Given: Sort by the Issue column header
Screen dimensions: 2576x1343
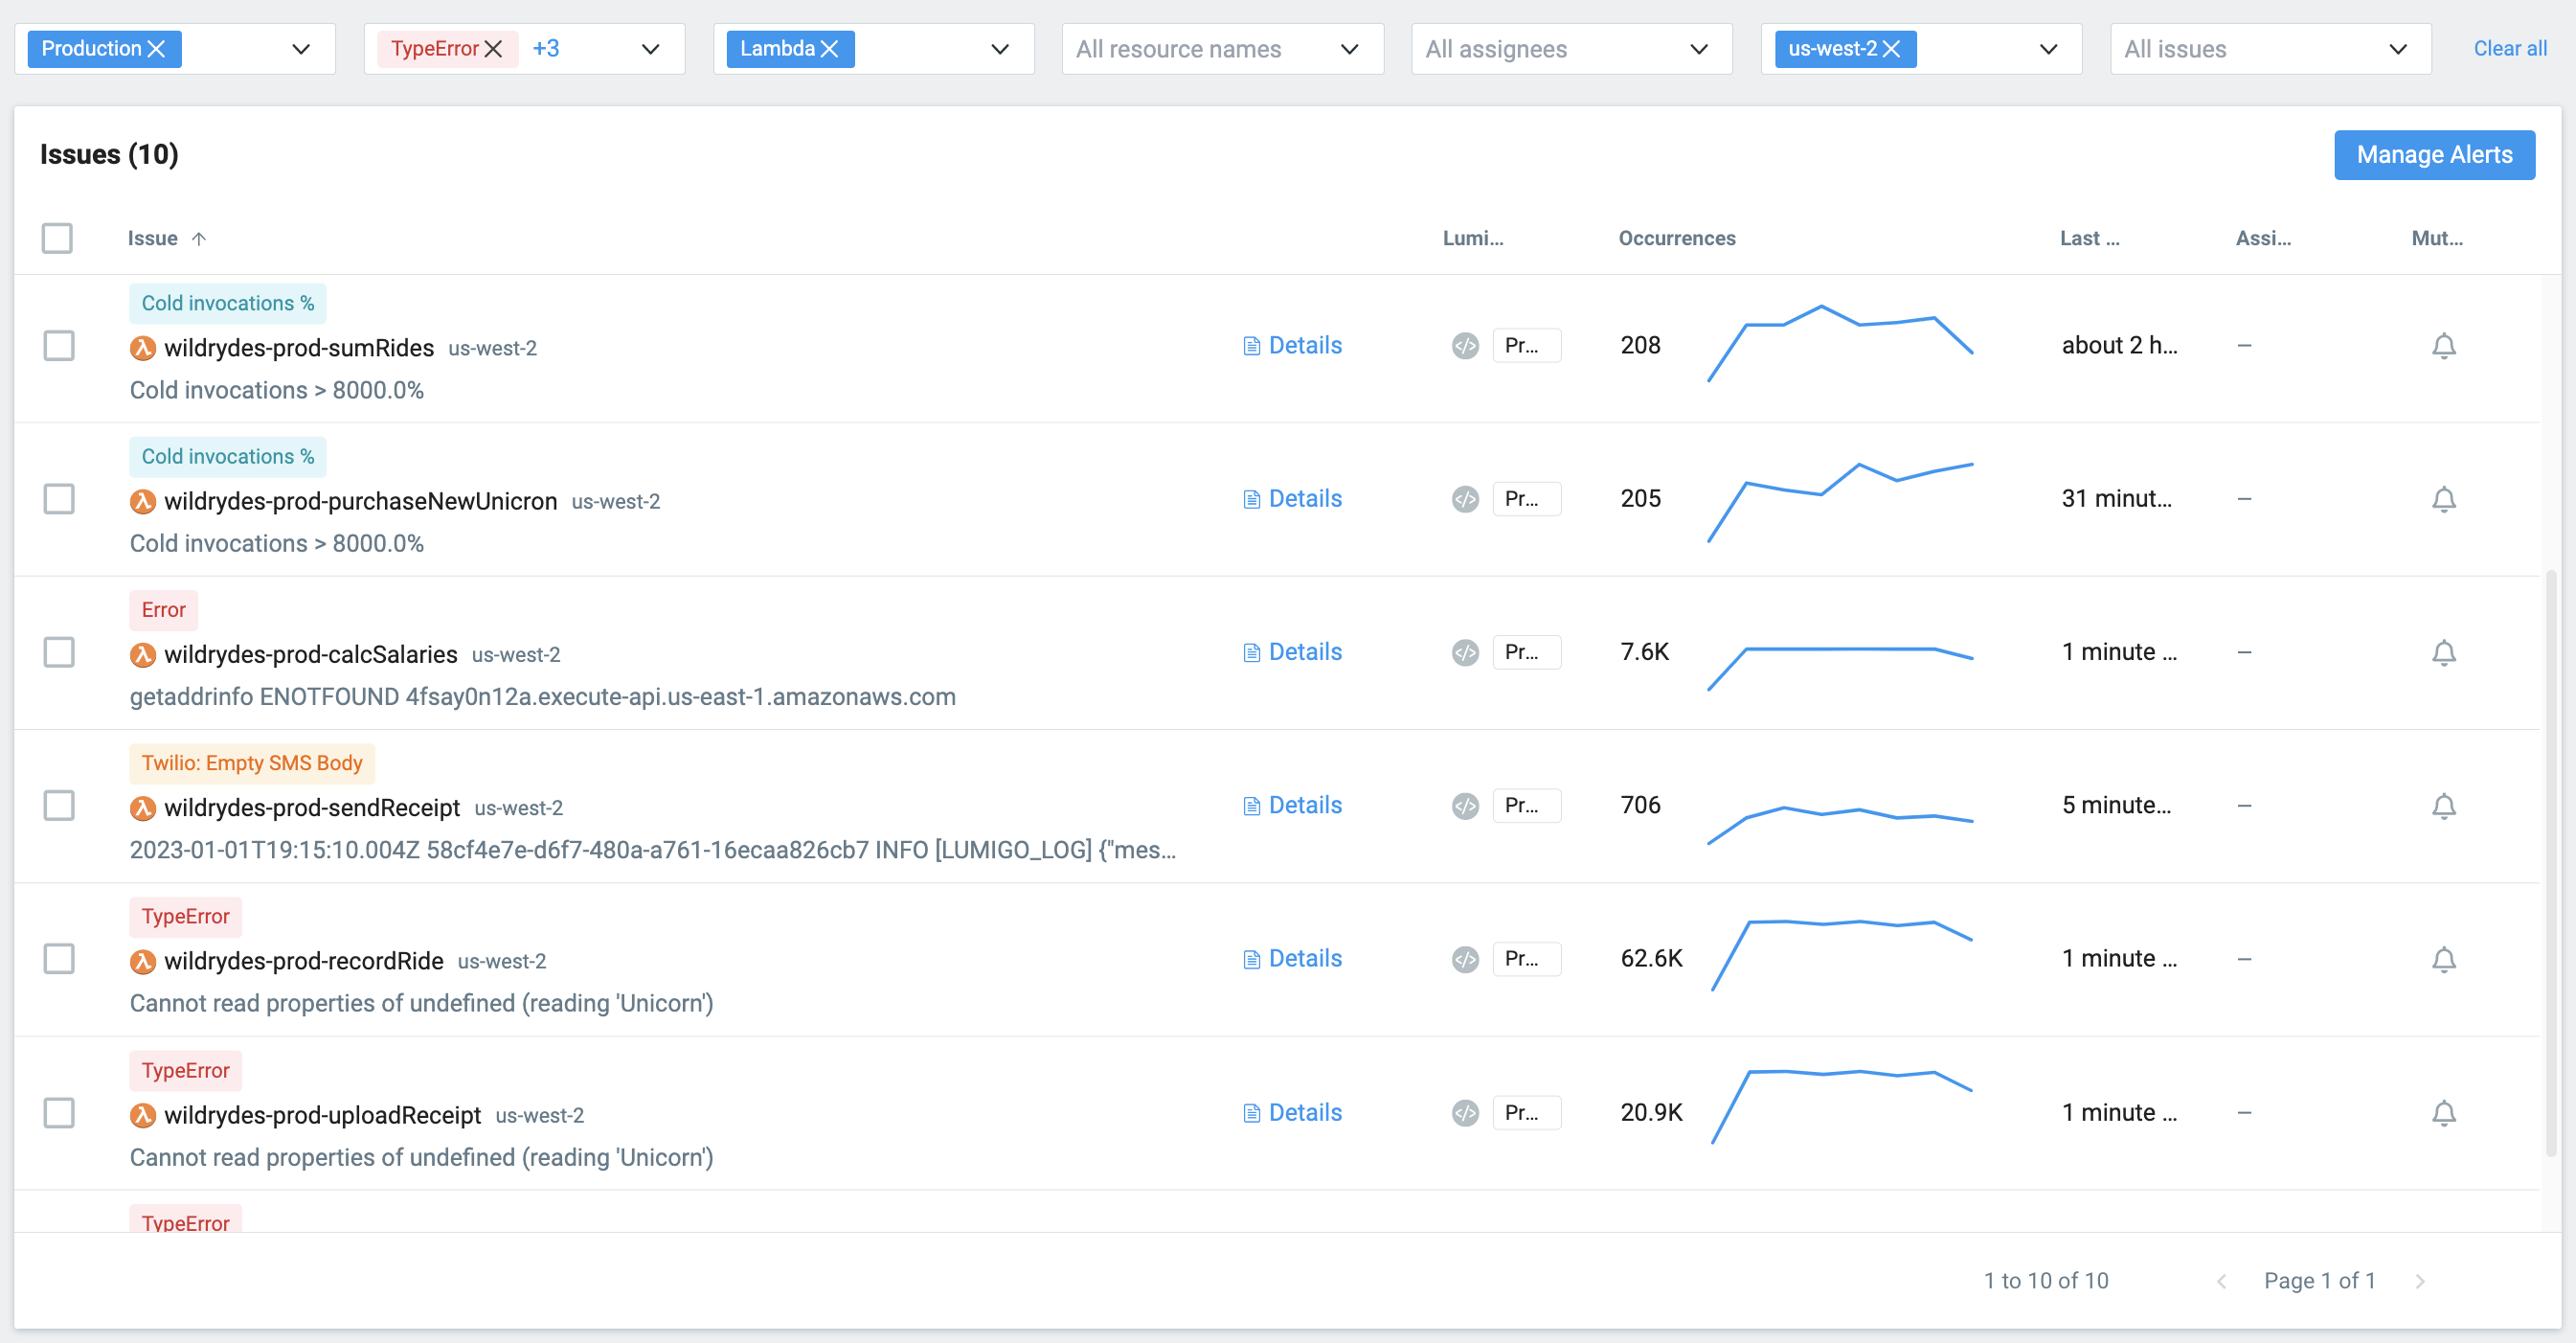Looking at the screenshot, I should click(153, 238).
